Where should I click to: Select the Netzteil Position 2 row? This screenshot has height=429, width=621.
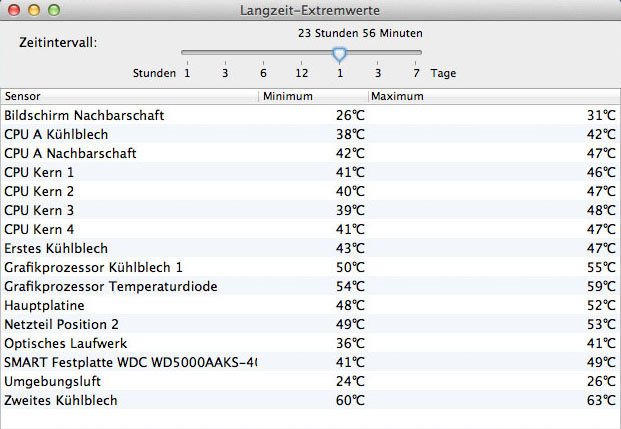310,324
